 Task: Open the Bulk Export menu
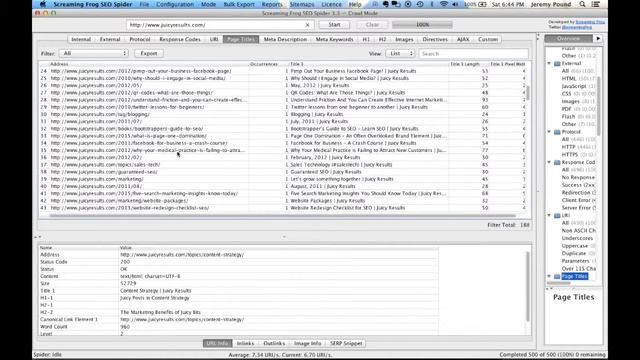(x=239, y=4)
